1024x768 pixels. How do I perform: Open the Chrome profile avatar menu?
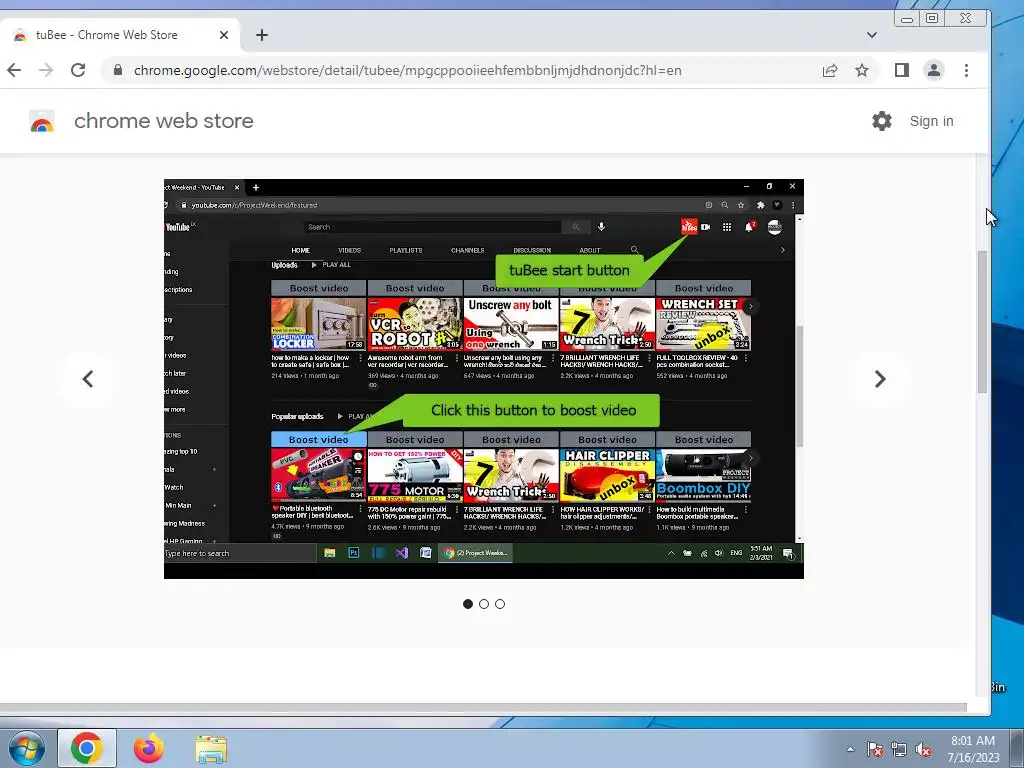tap(934, 71)
